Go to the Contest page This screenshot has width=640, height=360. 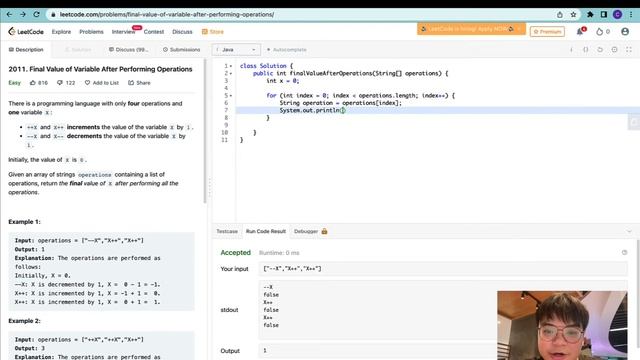point(153,31)
